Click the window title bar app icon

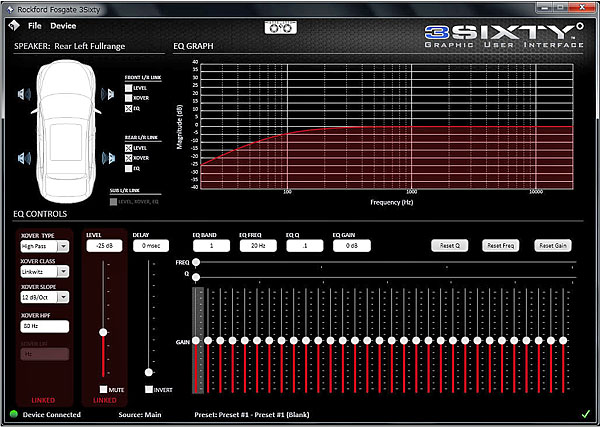coord(10,10)
